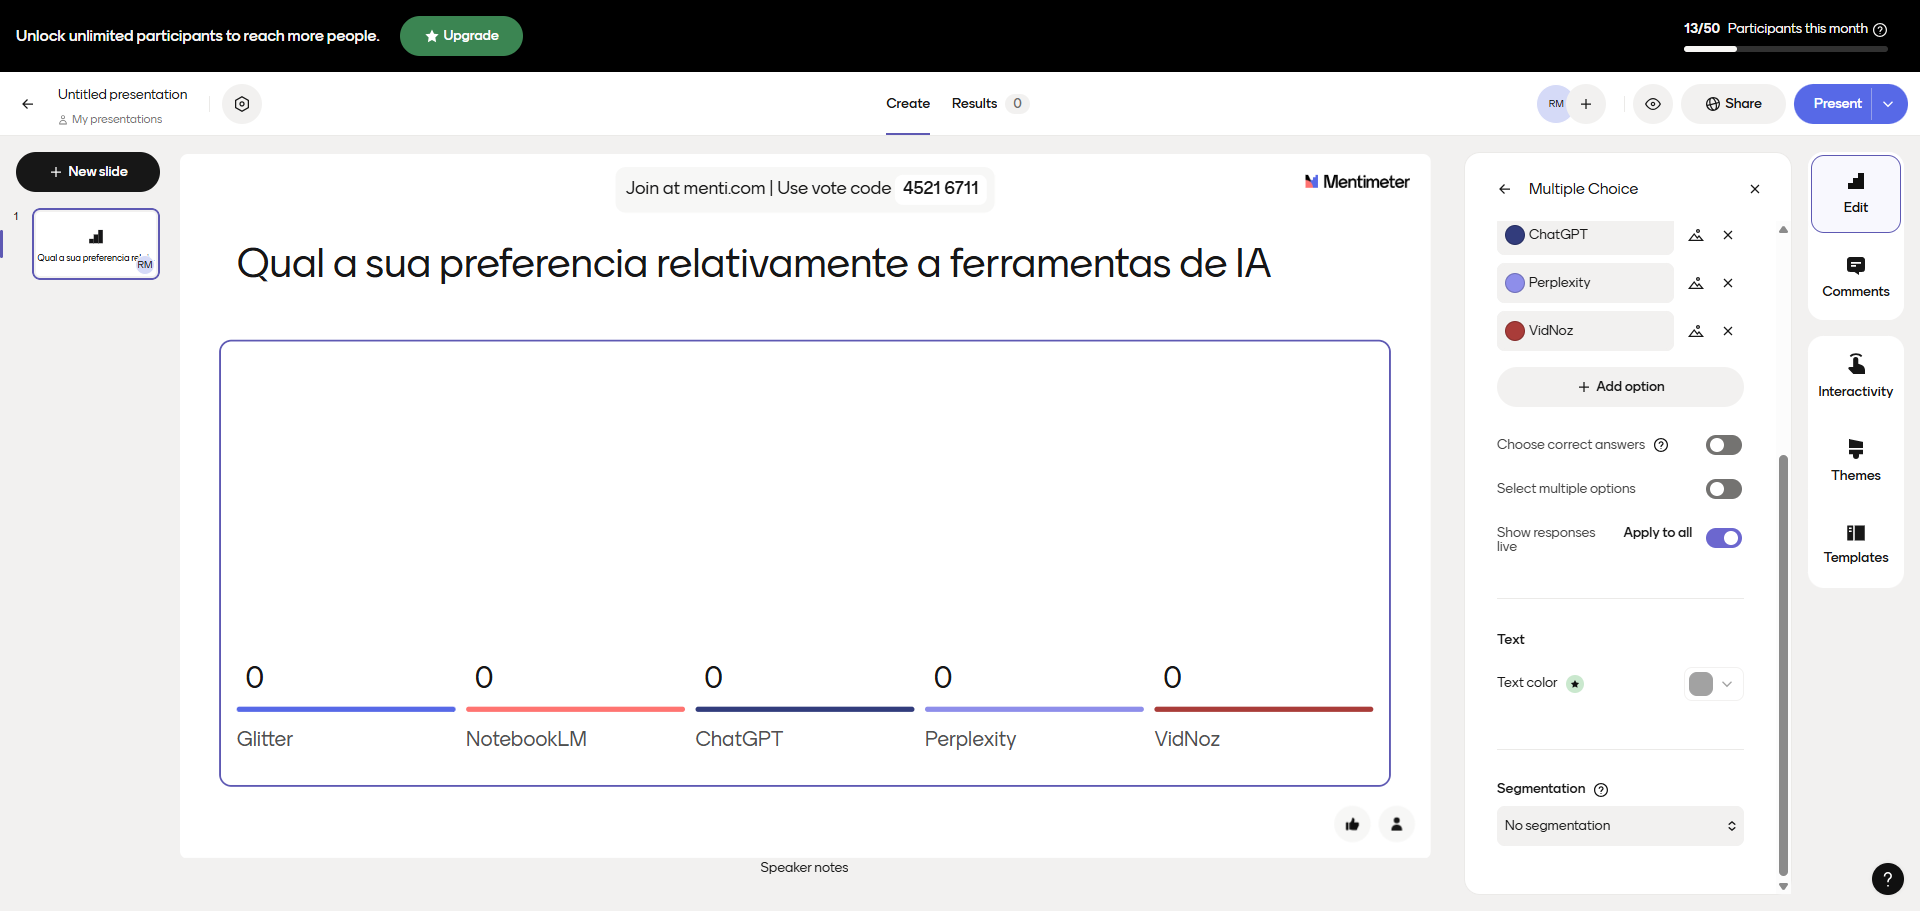Open Present dropdown arrow

(x=1888, y=104)
